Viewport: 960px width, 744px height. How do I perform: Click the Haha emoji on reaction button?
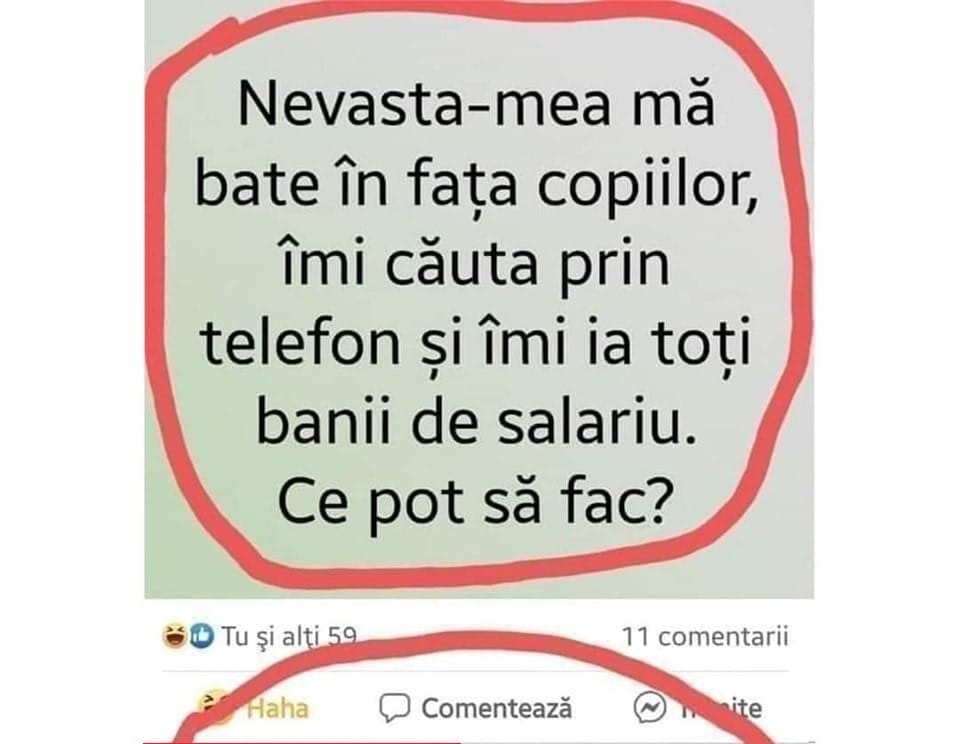click(x=216, y=707)
